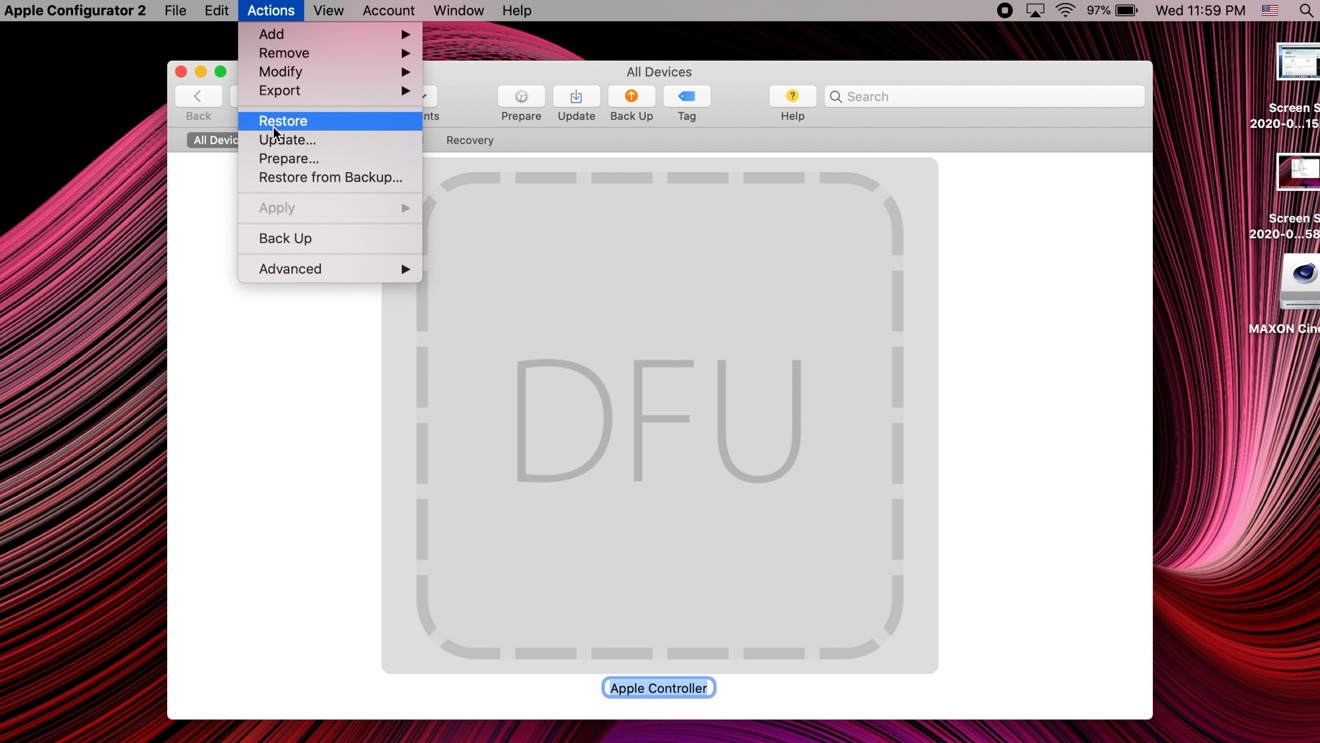Expand the Modify submenu
Image resolution: width=1320 pixels, height=743 pixels.
[330, 72]
